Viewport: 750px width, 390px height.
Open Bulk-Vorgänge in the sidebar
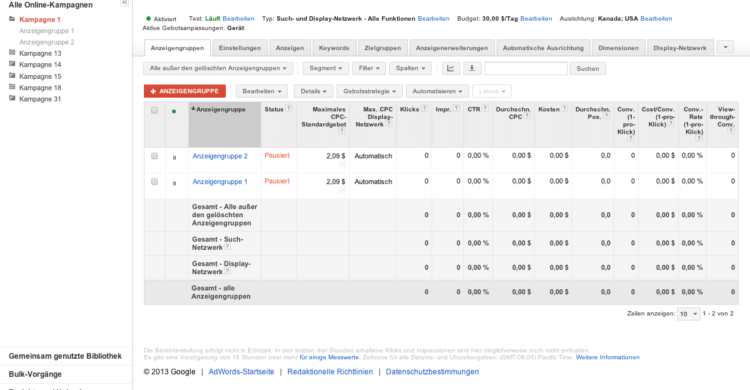[35, 374]
